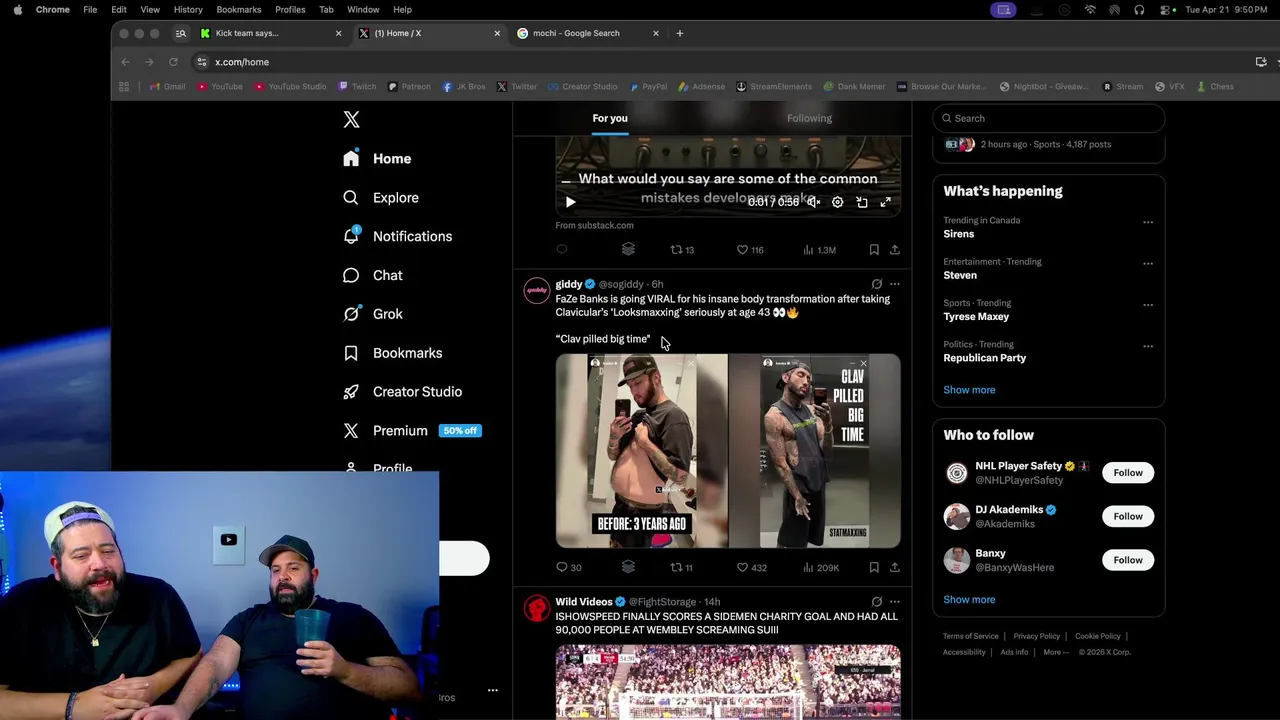The width and height of the screenshot is (1280, 720).
Task: Open the Privacy Policy link
Action: point(1037,636)
